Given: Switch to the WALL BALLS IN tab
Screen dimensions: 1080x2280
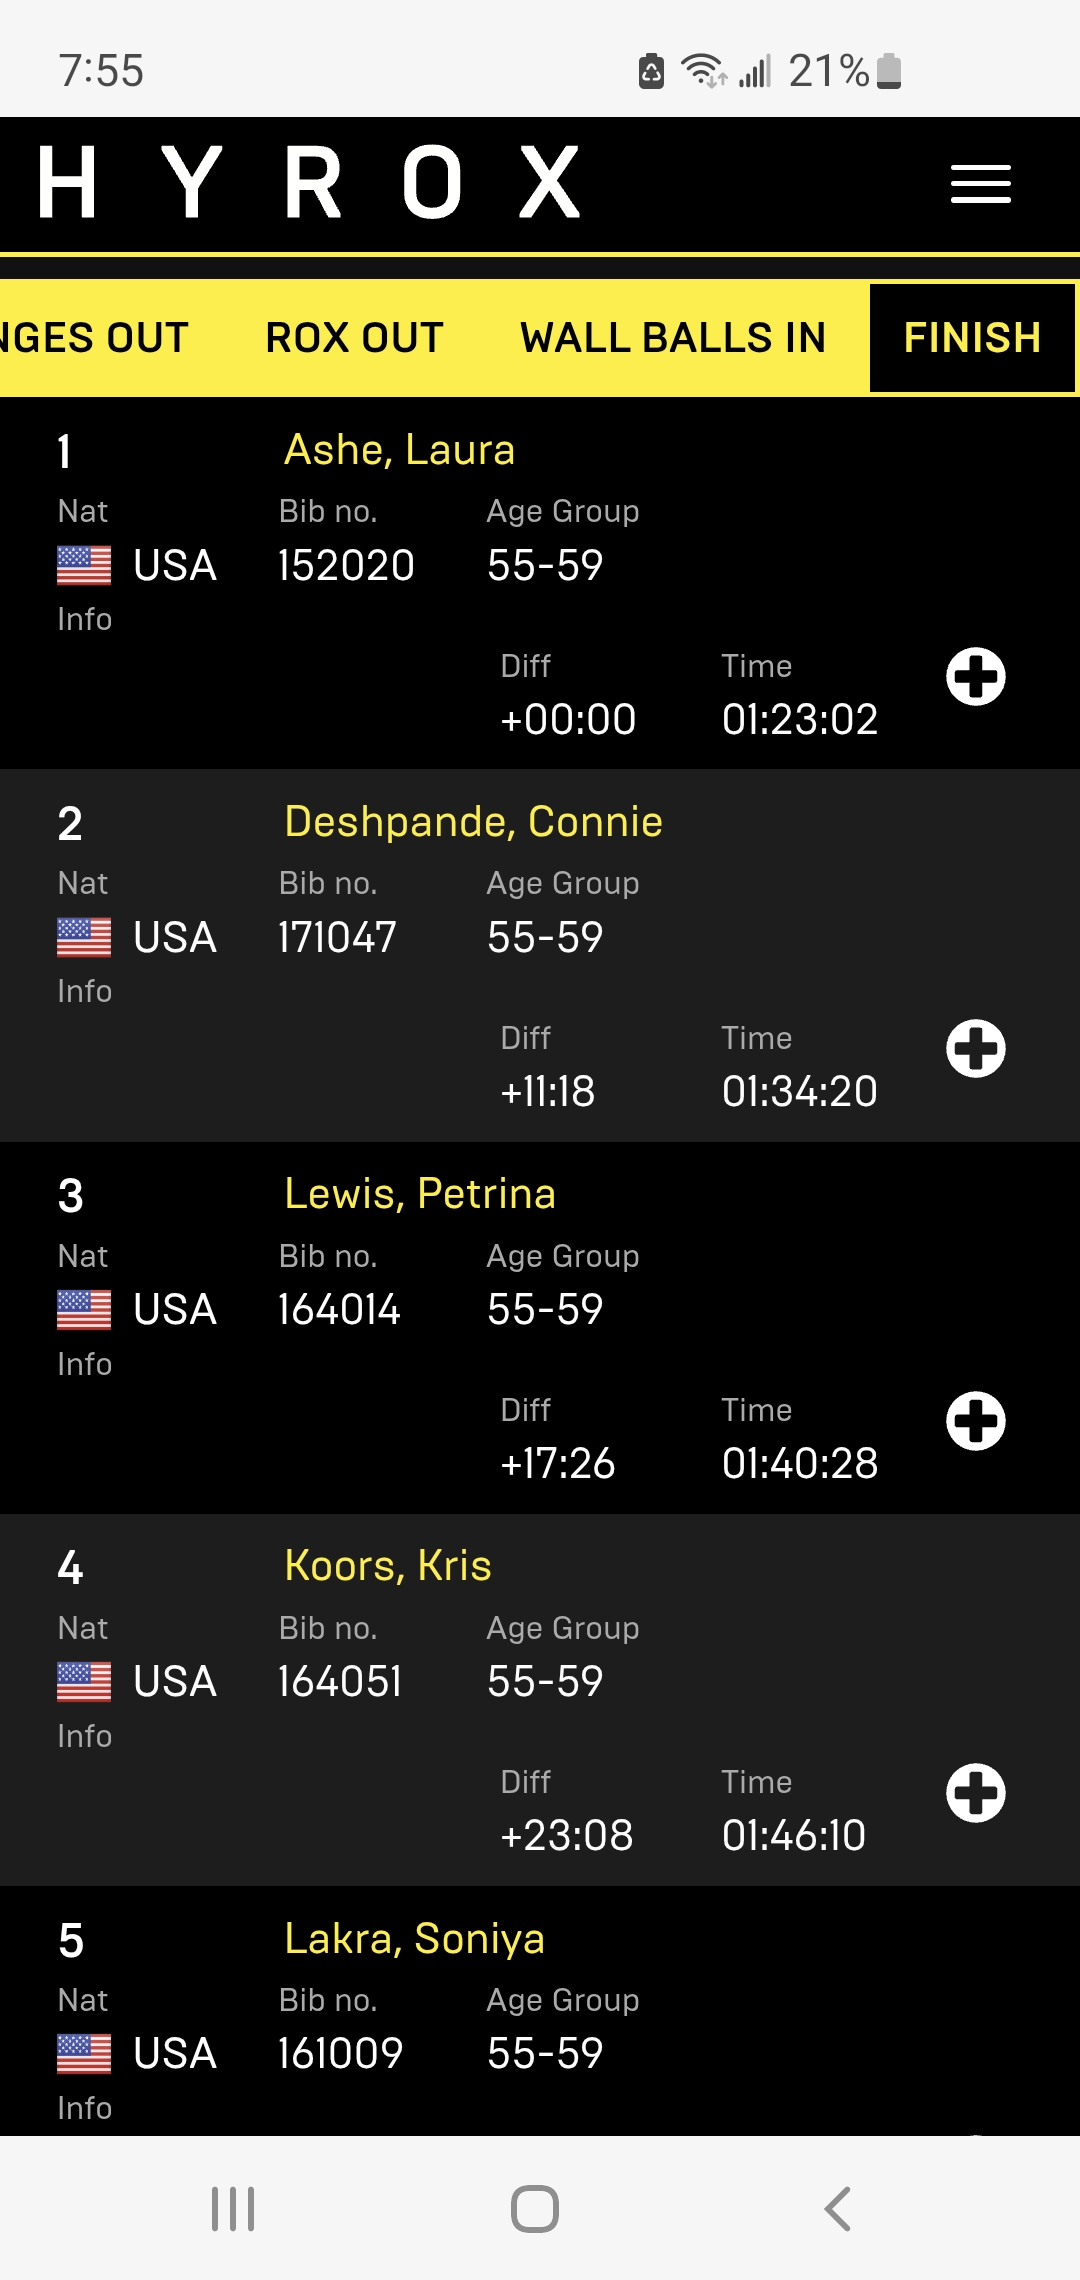Looking at the screenshot, I should coord(673,338).
